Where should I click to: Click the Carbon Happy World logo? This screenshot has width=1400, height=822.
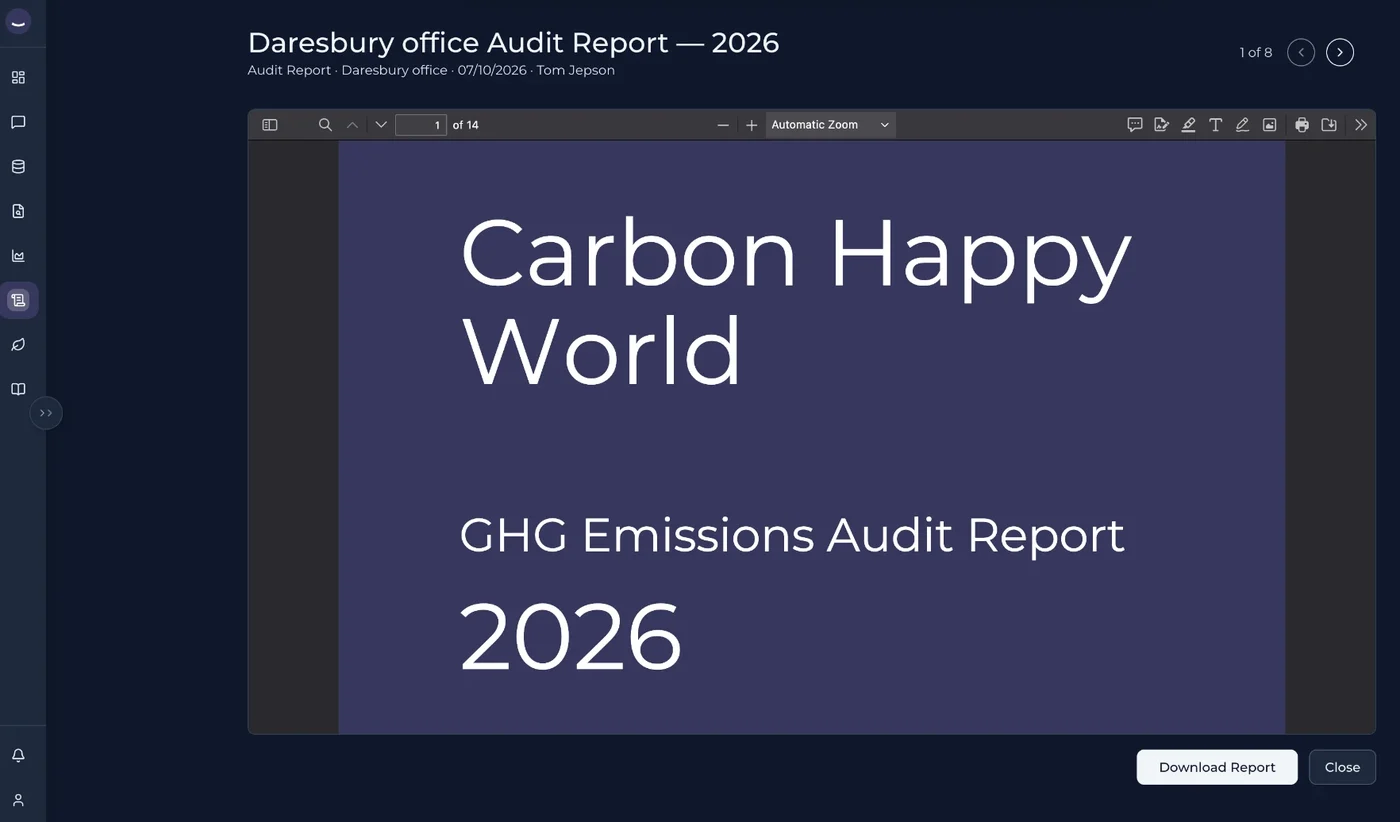coord(18,22)
